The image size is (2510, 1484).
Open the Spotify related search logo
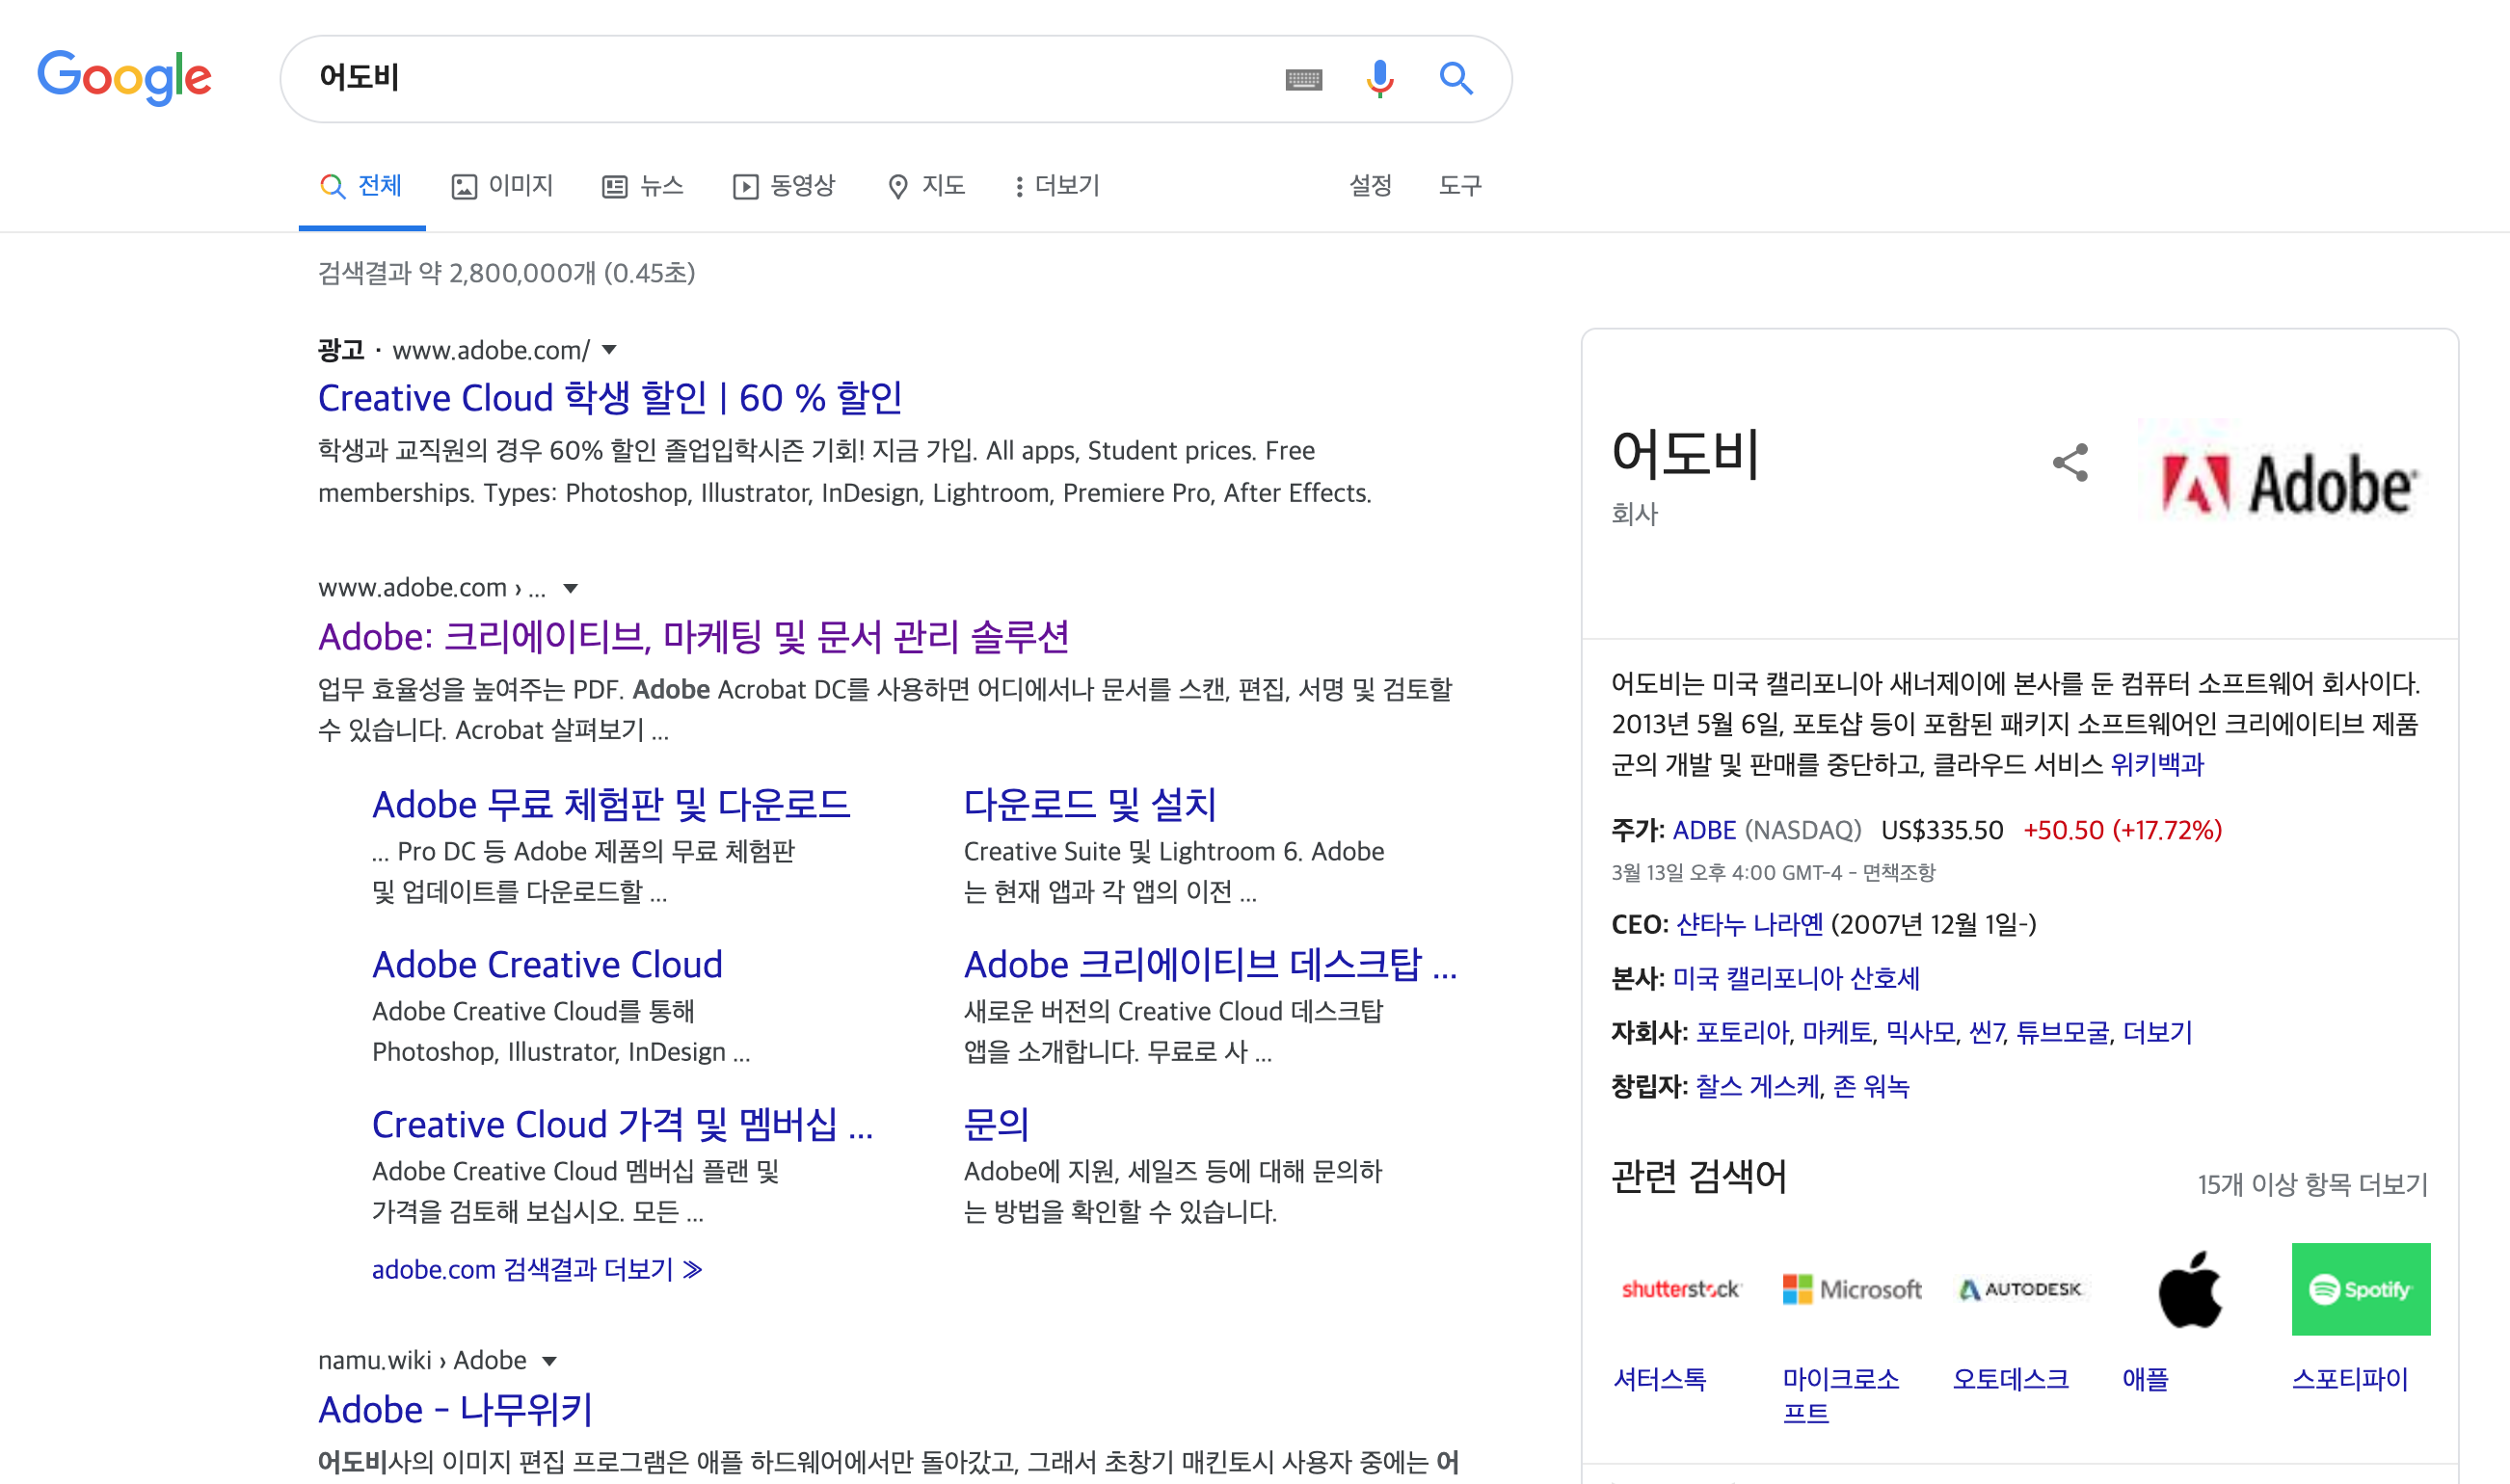click(x=2360, y=1288)
